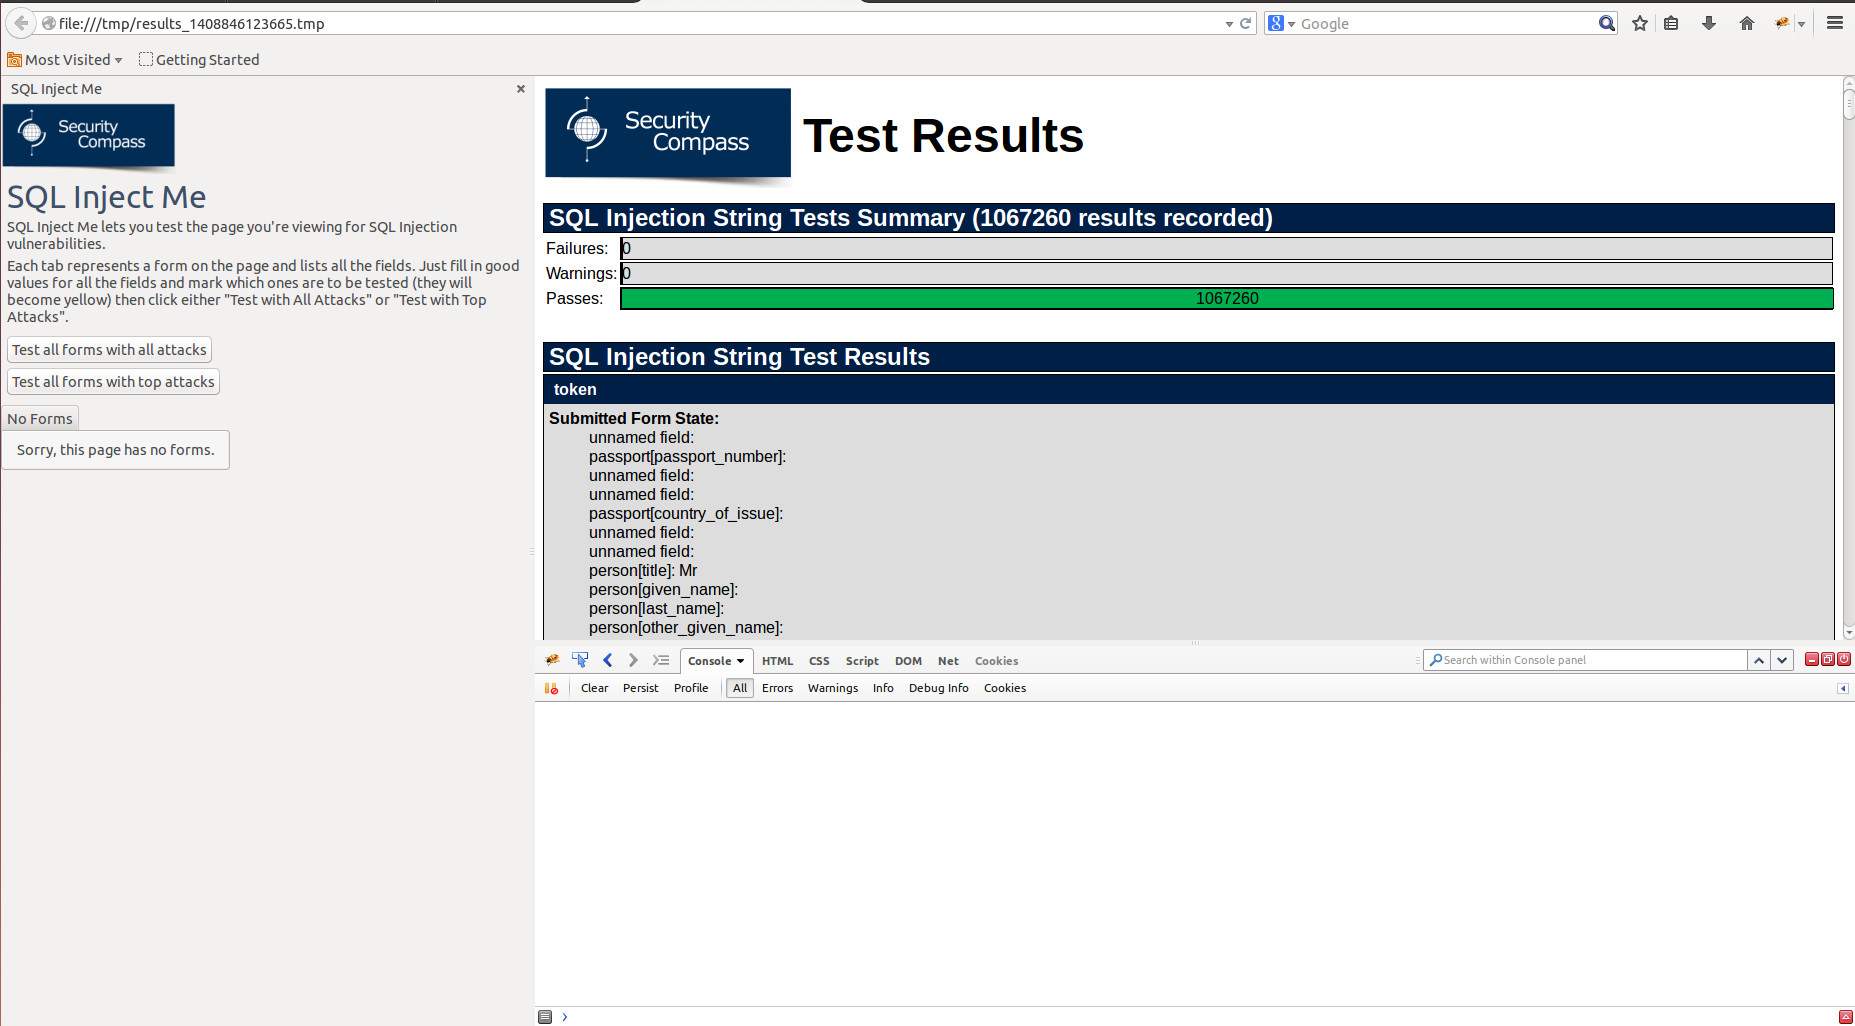
Task: Click the Failures result bar
Action: (1227, 248)
